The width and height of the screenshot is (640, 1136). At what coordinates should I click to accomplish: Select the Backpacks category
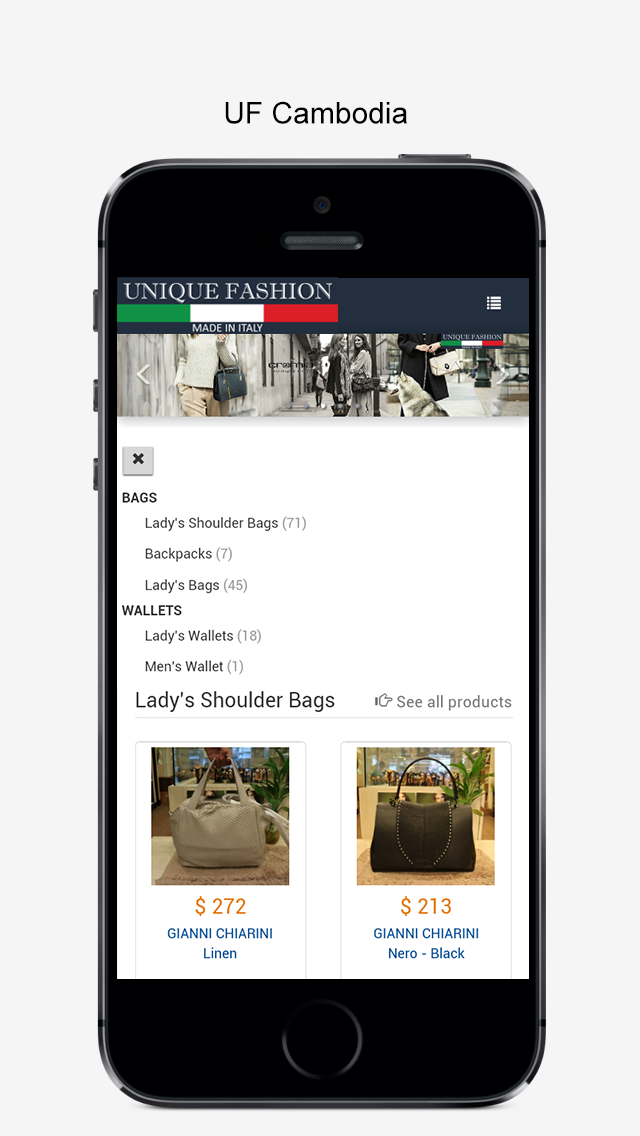click(x=188, y=554)
